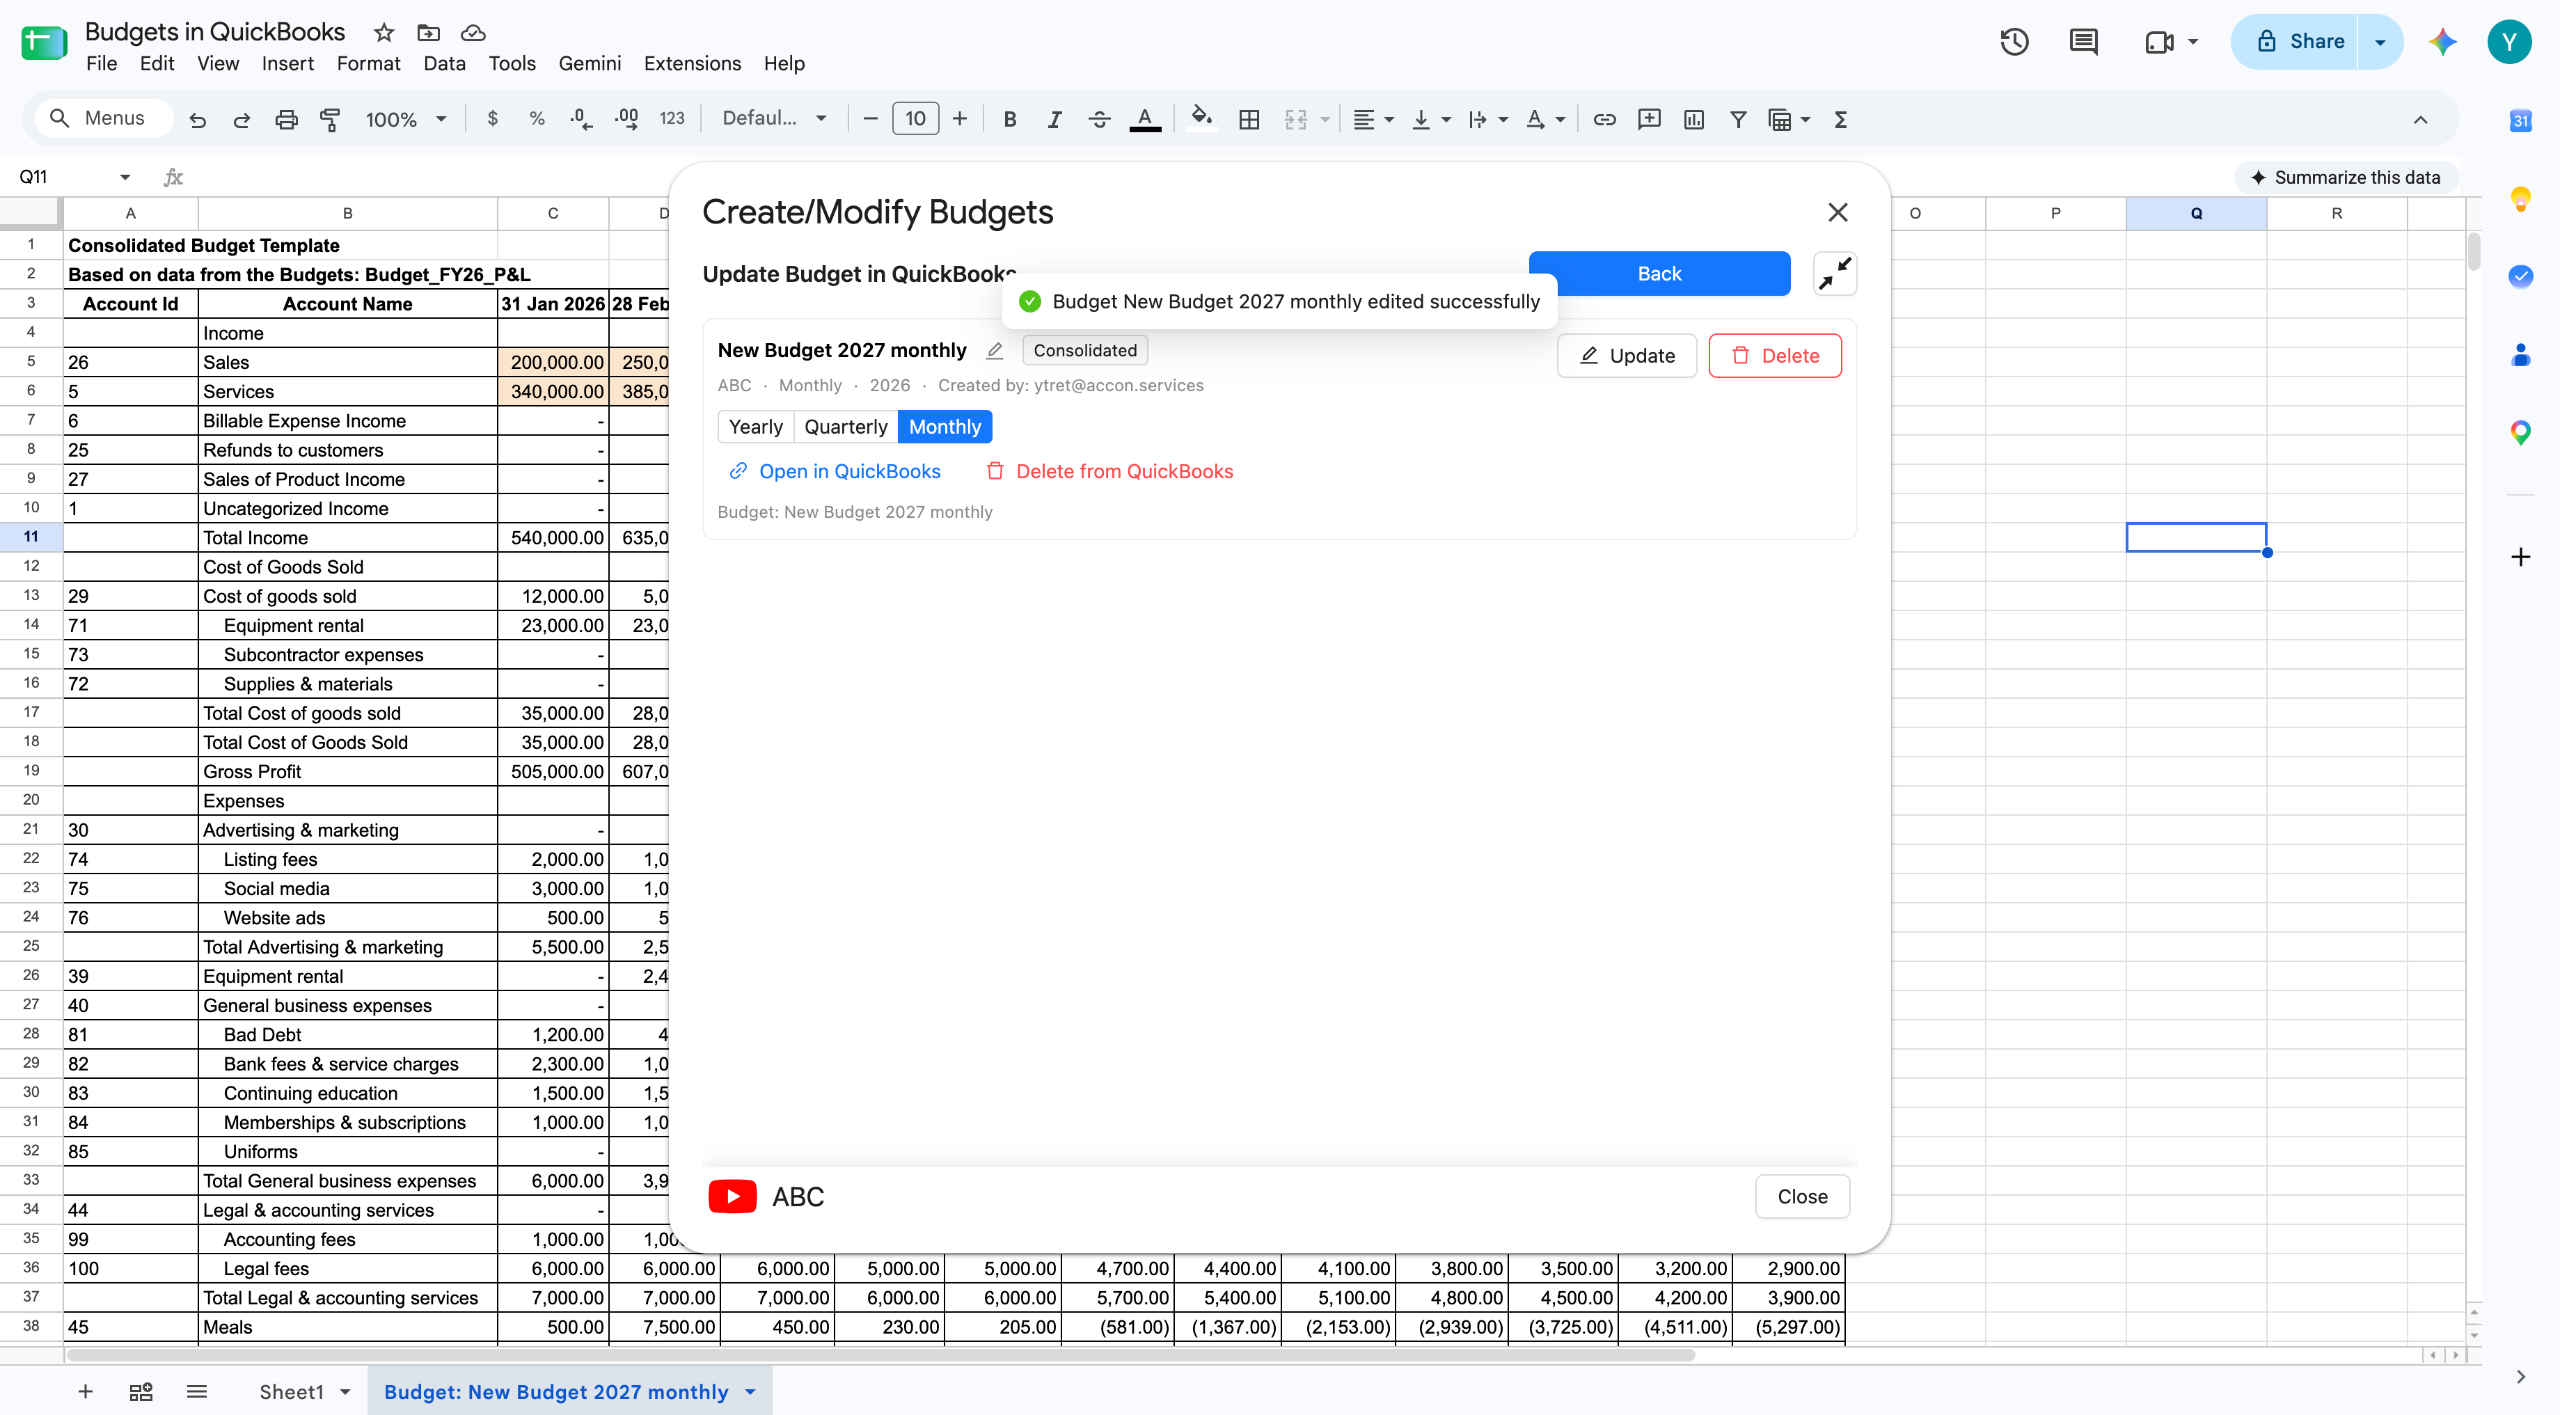2560x1415 pixels.
Task: Open Budget sheet tab options arrow
Action: tap(750, 1391)
